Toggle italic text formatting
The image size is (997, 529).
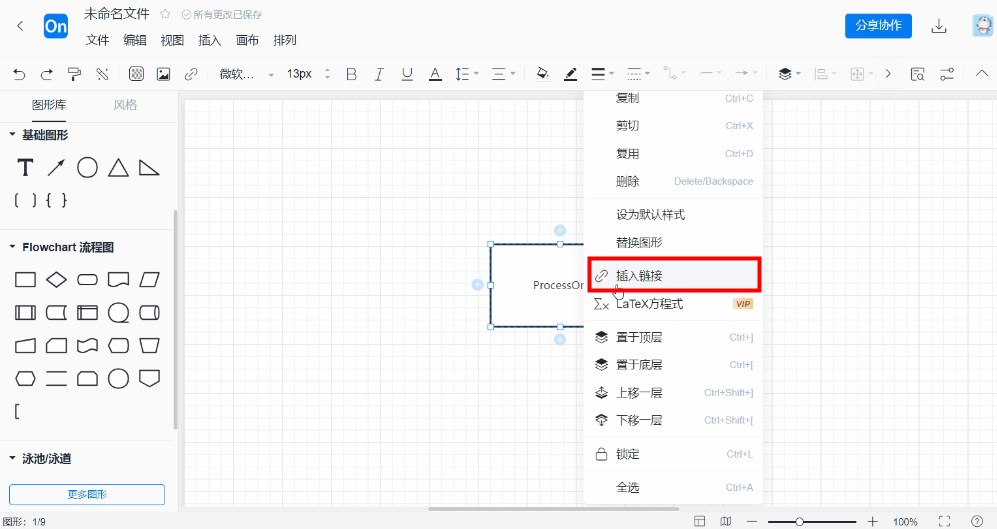coord(379,74)
